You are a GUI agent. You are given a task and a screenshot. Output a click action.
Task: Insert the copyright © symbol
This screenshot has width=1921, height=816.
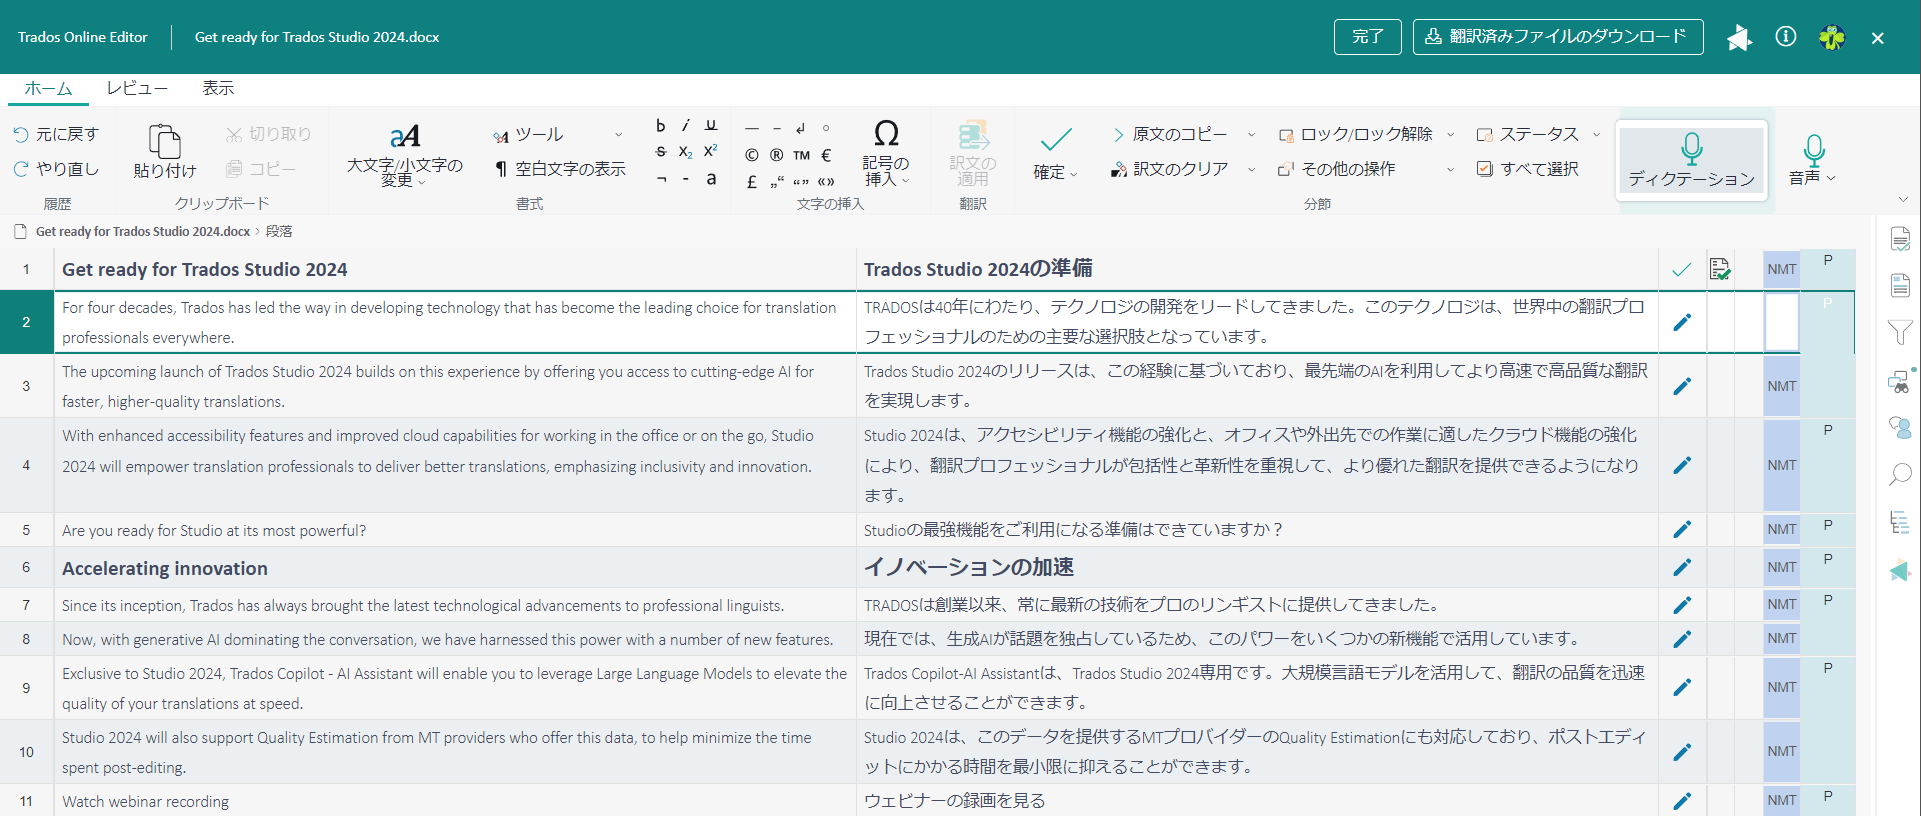pyautogui.click(x=752, y=155)
